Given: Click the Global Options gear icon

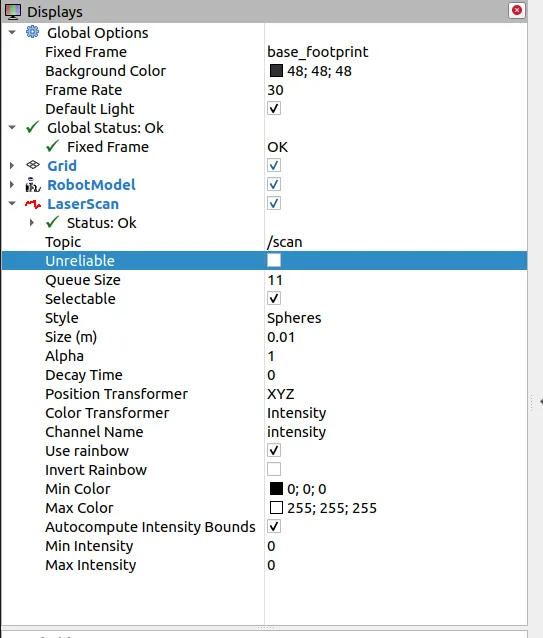Looking at the screenshot, I should point(33,32).
